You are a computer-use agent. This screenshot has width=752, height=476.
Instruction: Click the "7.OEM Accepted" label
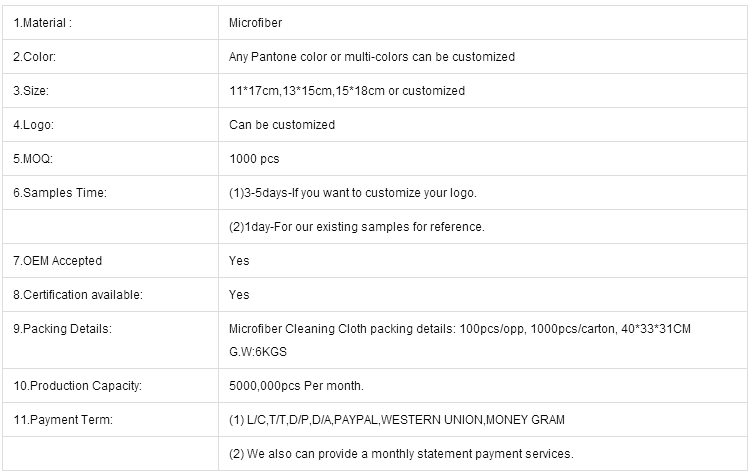click(x=57, y=261)
